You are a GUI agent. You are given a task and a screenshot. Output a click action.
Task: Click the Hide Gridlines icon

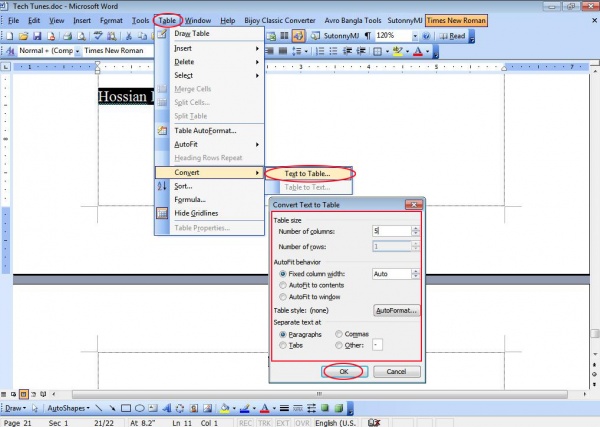point(163,213)
